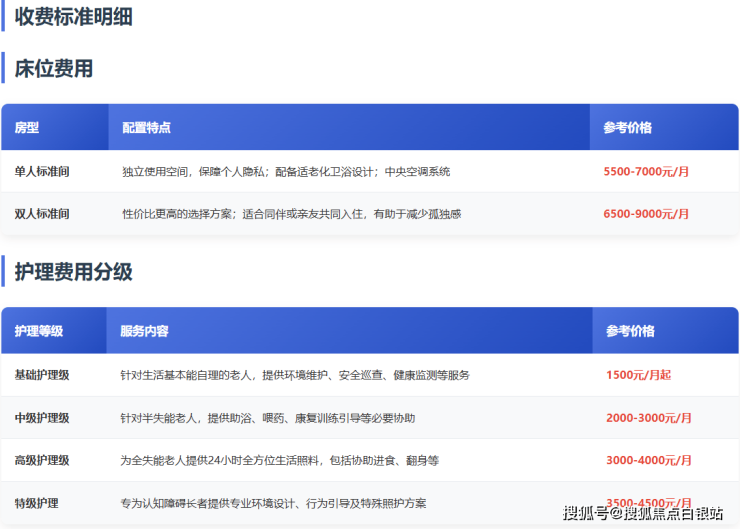
Task: Click 参考价格 header in bed fee table
Action: click(x=628, y=128)
